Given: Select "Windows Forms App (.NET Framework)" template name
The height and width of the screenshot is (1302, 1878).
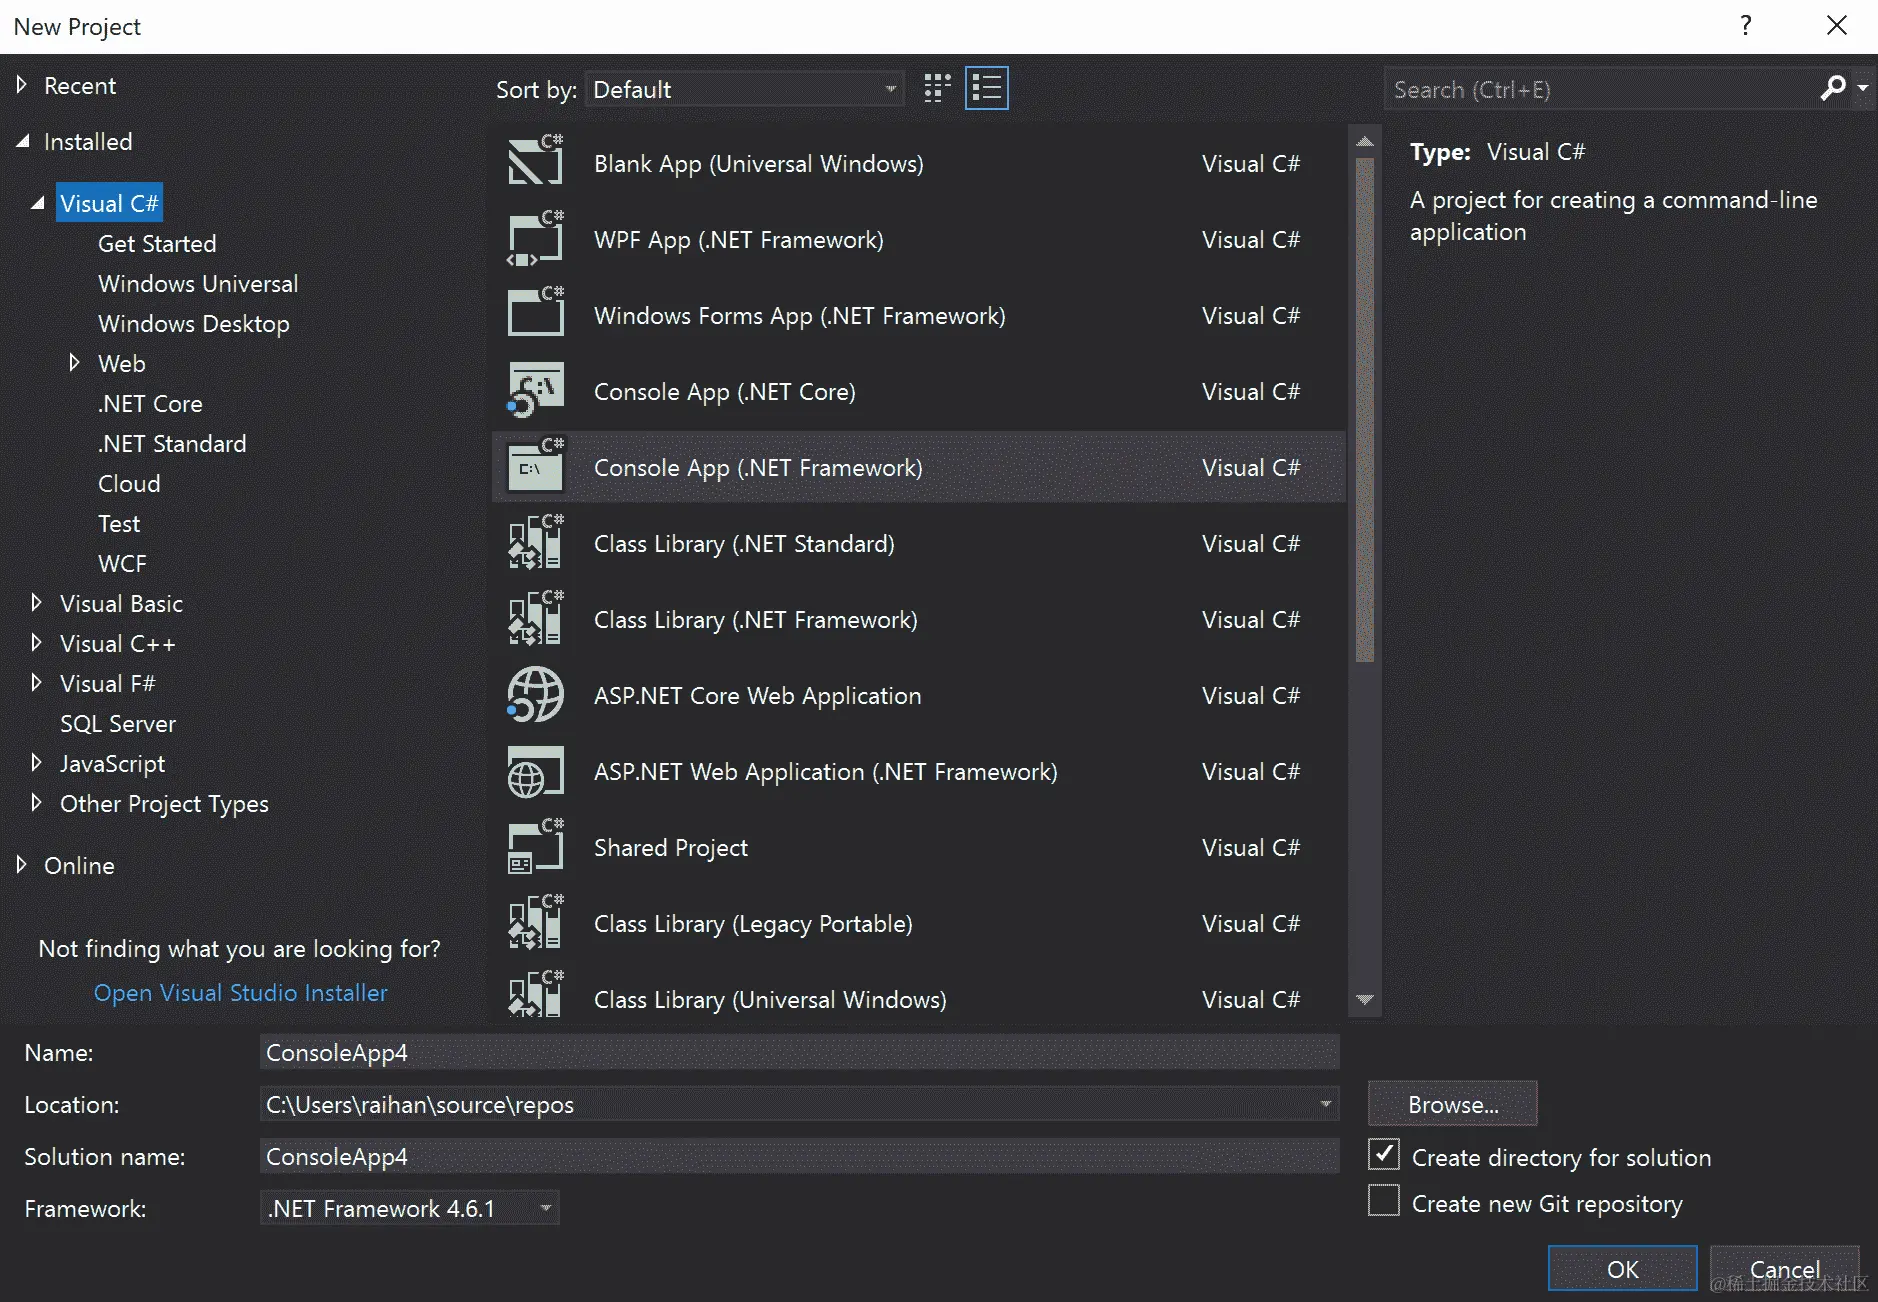Looking at the screenshot, I should (x=800, y=316).
